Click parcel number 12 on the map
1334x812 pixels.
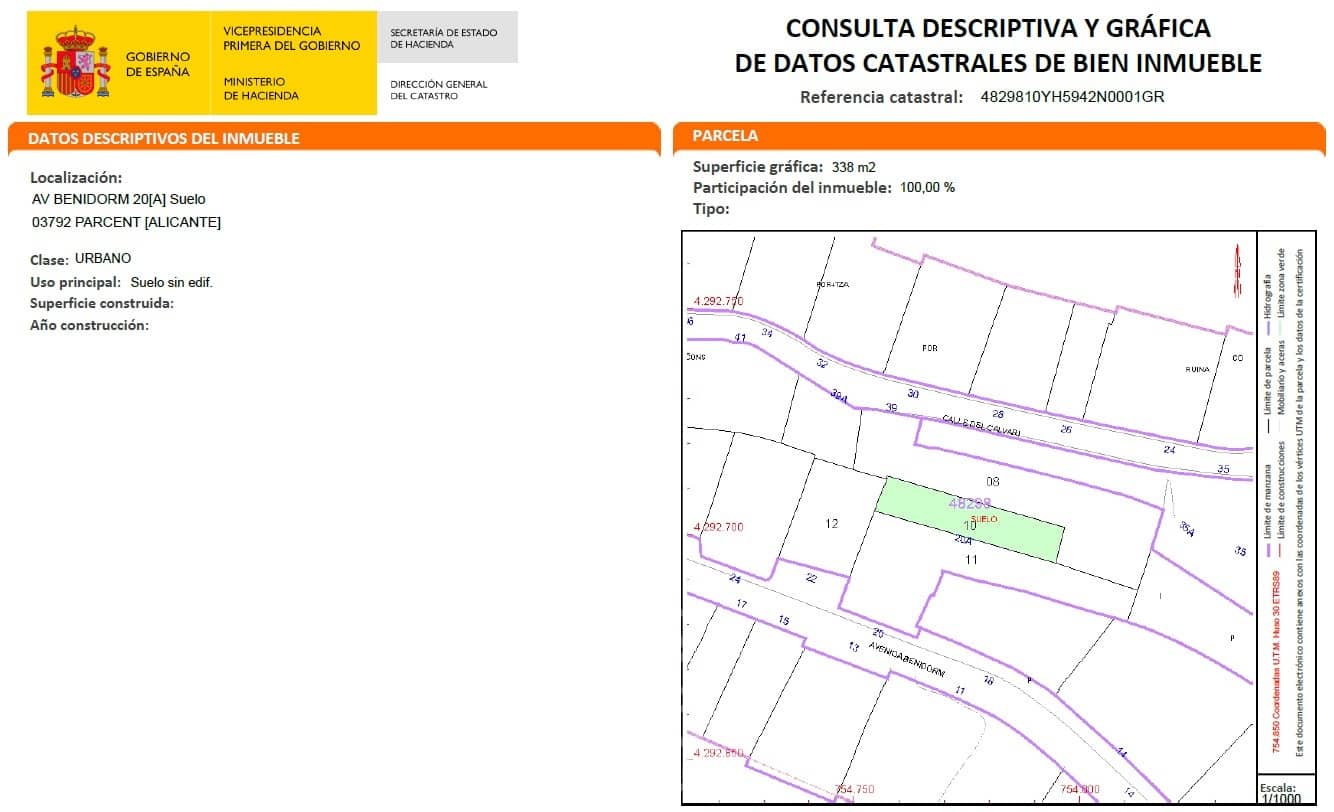[831, 523]
